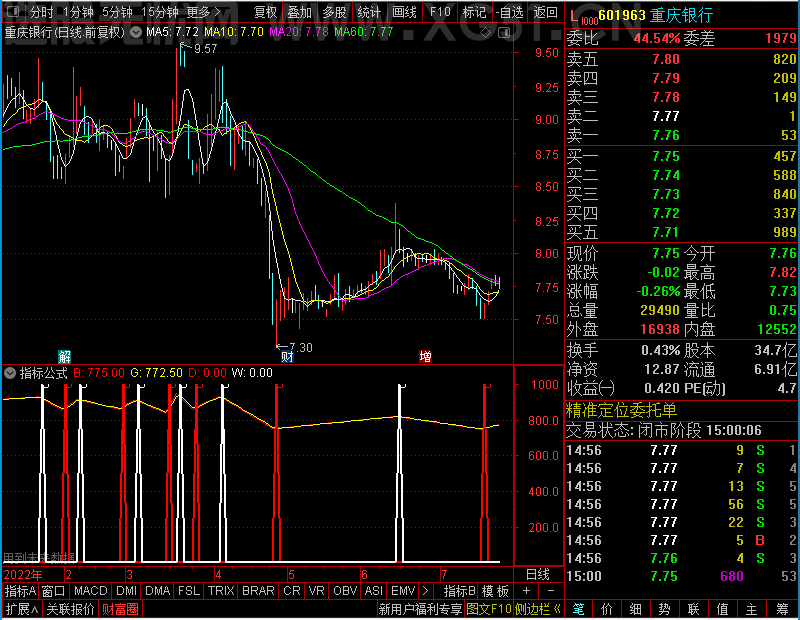Screen dimensions: 800x620
Task: Switch indicator to CR
Action: click(292, 591)
